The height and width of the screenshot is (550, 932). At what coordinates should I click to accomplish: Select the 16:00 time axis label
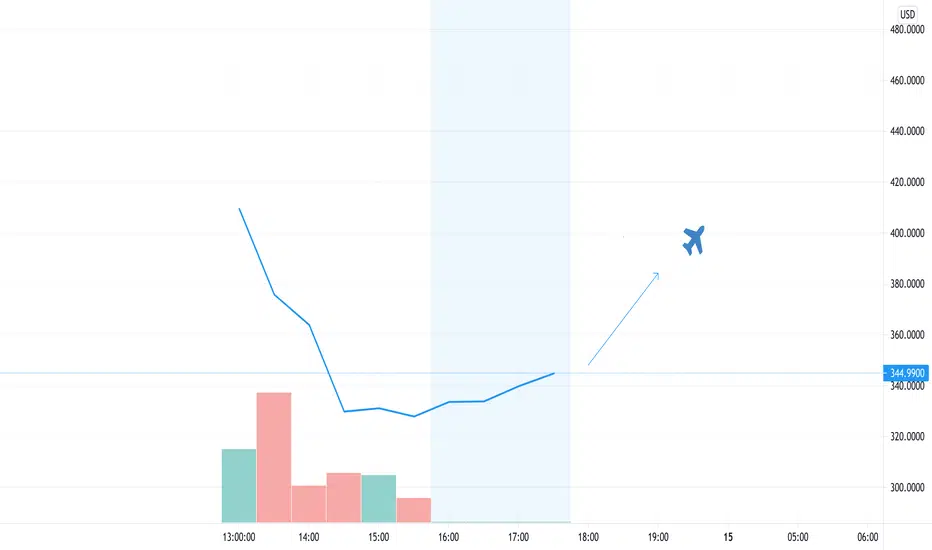(449, 537)
